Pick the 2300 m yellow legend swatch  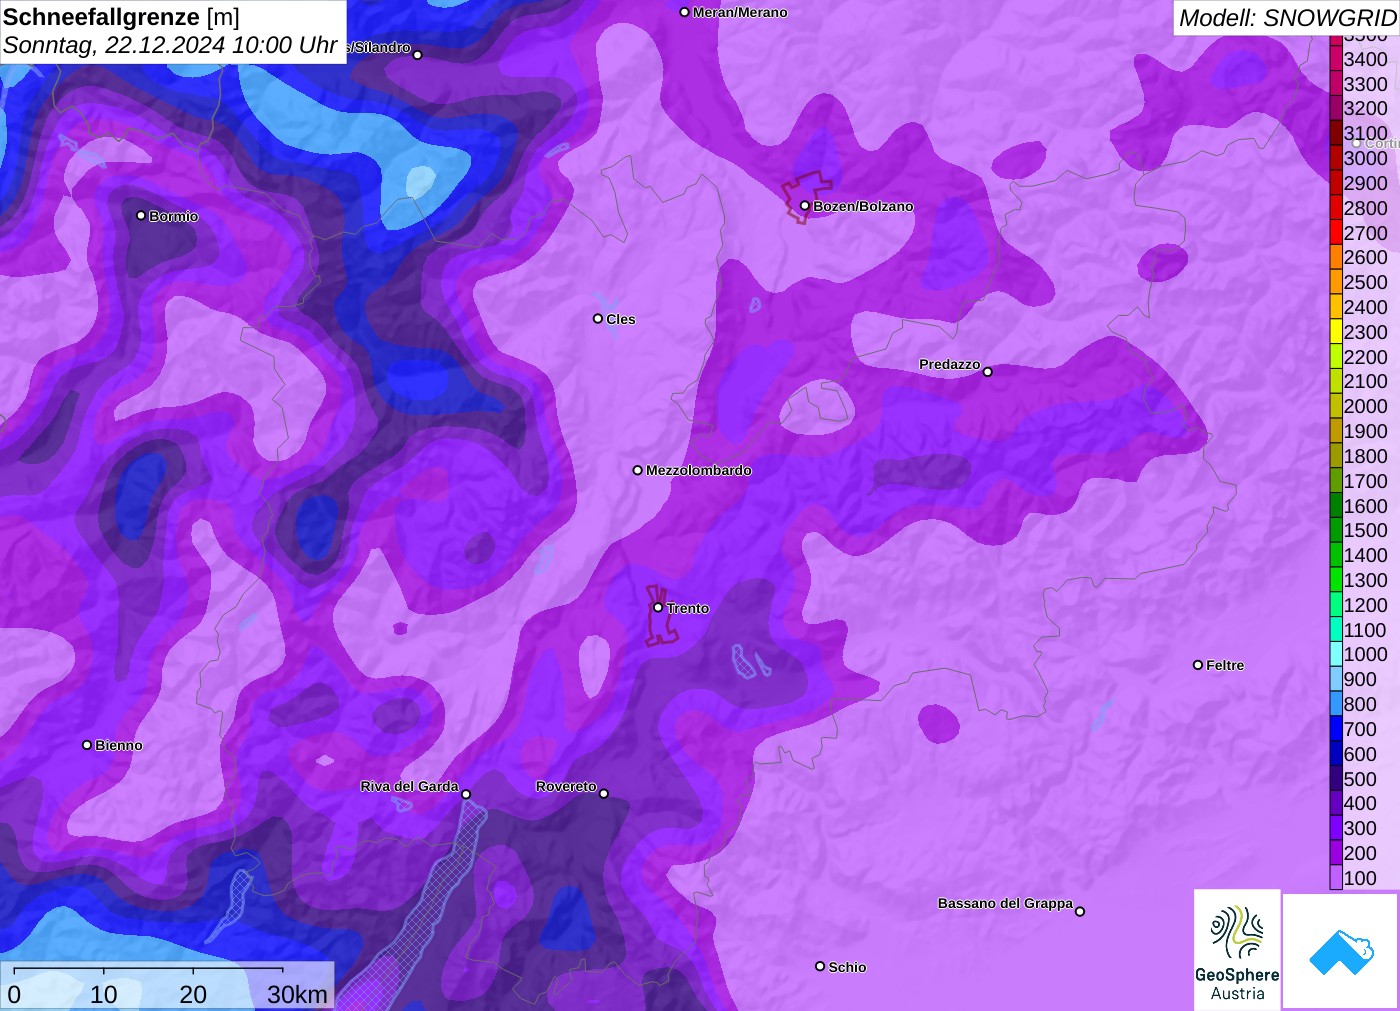pyautogui.click(x=1336, y=332)
